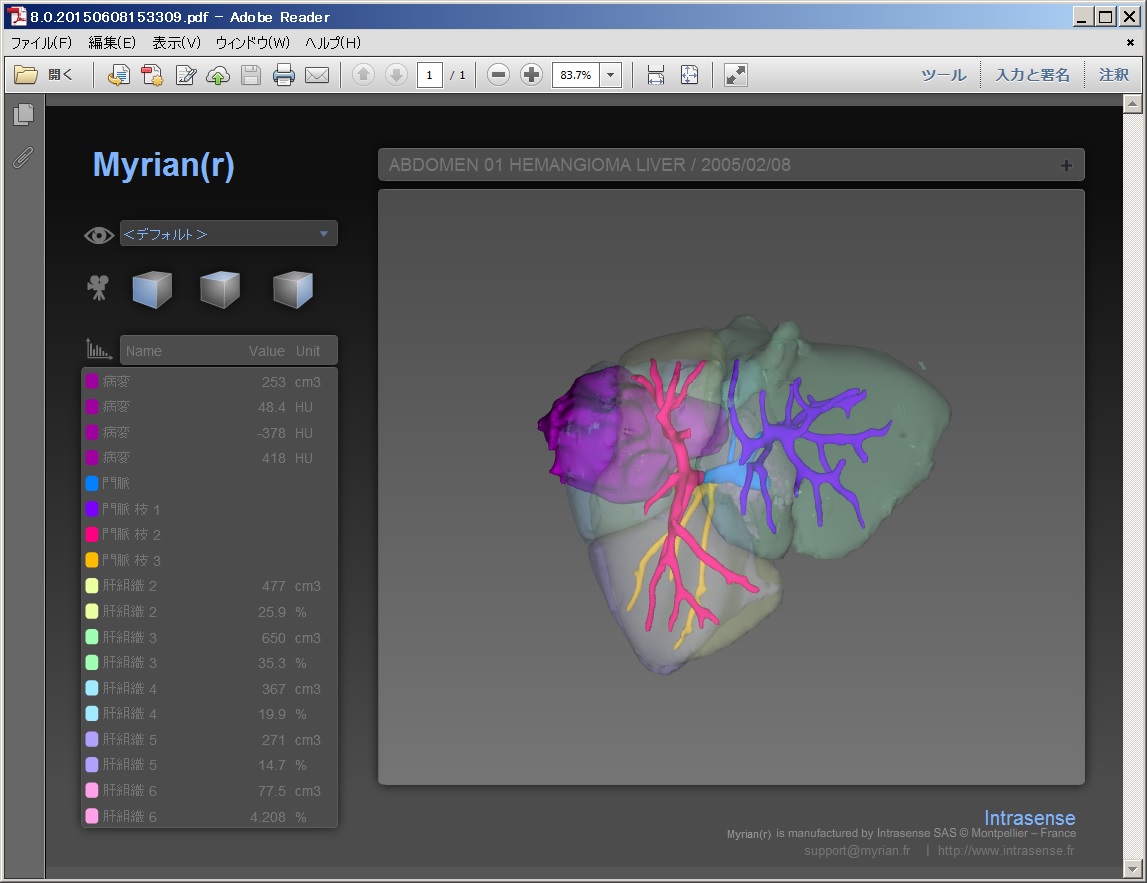Open the http://www.intrasense.fr link

(1005, 851)
